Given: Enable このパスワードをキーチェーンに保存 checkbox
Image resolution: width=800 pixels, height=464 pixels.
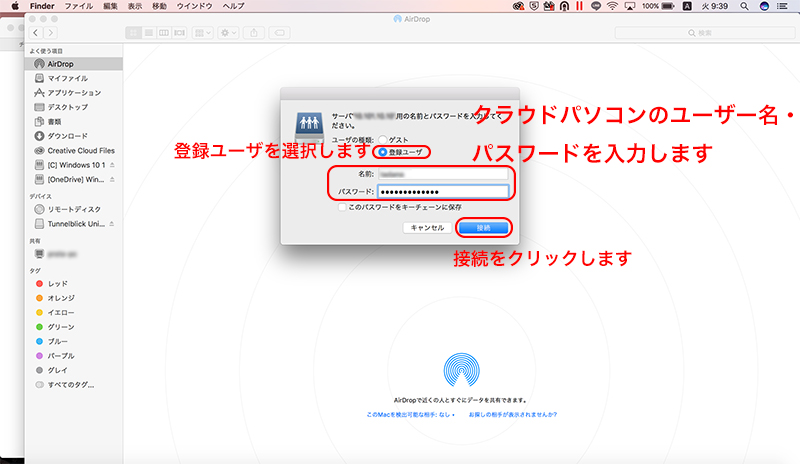Looking at the screenshot, I should pos(342,207).
